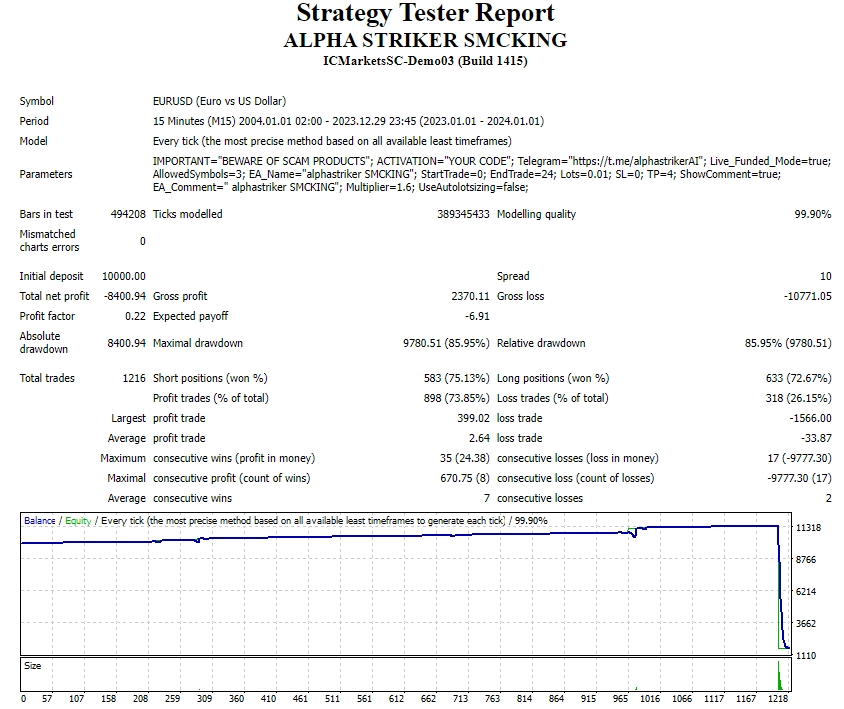Screen dimensions: 844x709
Task: Click the Equity legend label in chart
Action: [x=78, y=521]
